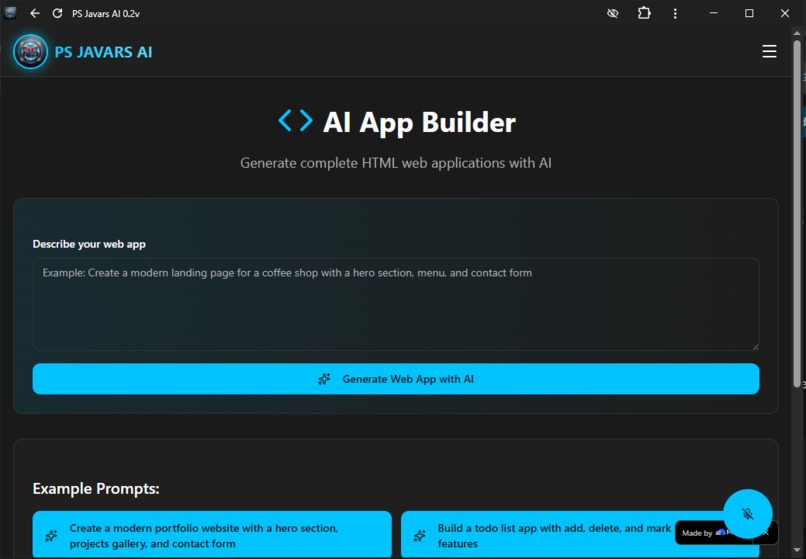The image size is (806, 559).
Task: Click the page vertical scrollbar thumb
Action: (797, 212)
